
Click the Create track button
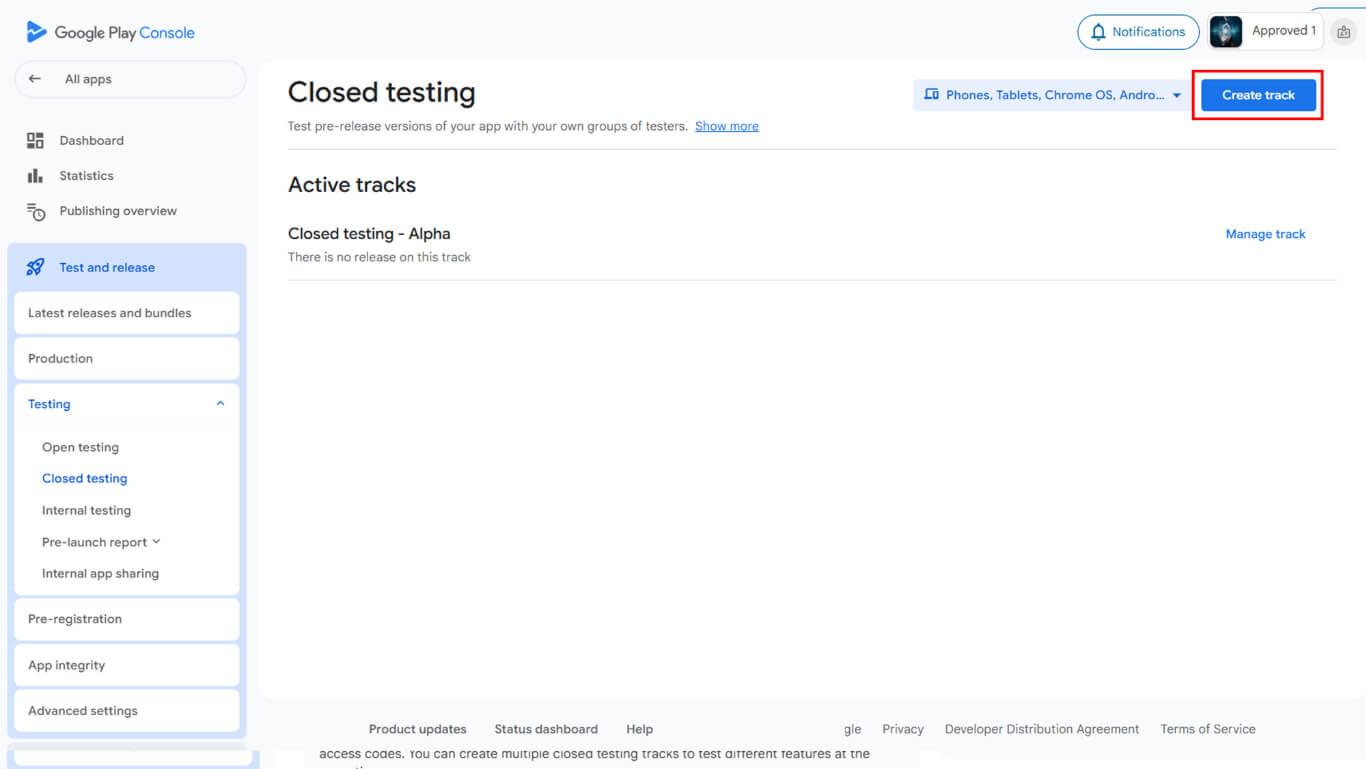1258,95
